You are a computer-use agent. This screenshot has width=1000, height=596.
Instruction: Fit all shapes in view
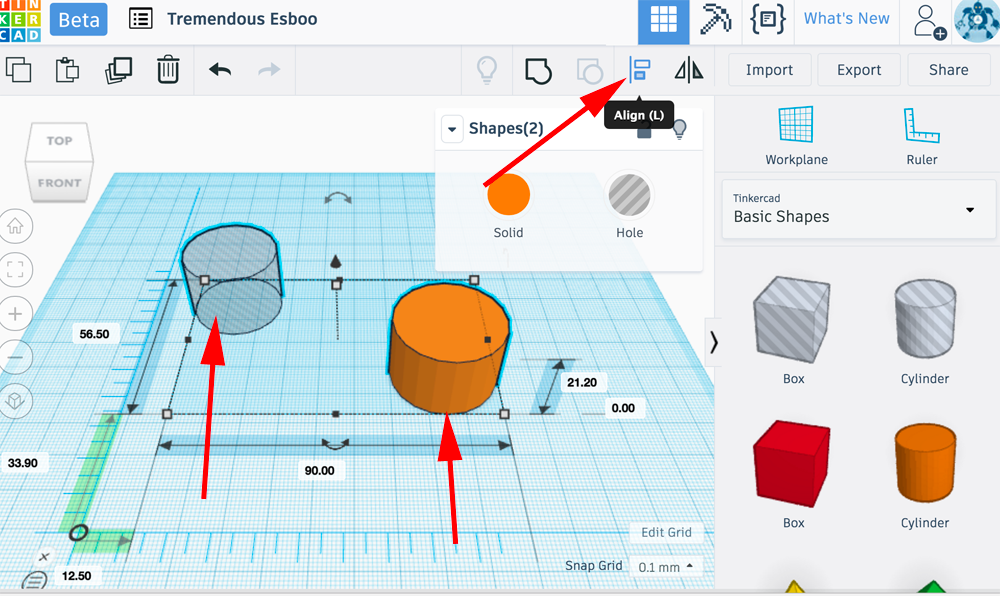(15, 270)
